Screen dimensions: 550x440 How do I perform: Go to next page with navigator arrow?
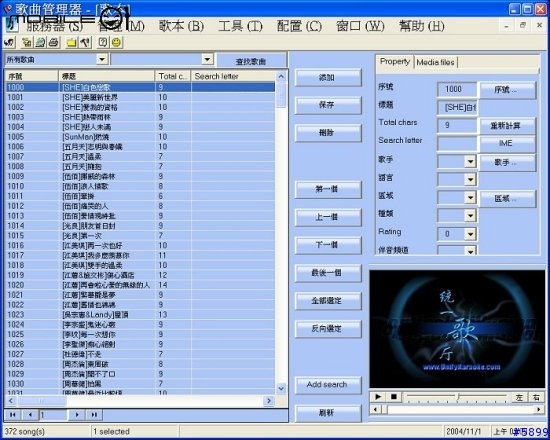click(x=77, y=415)
